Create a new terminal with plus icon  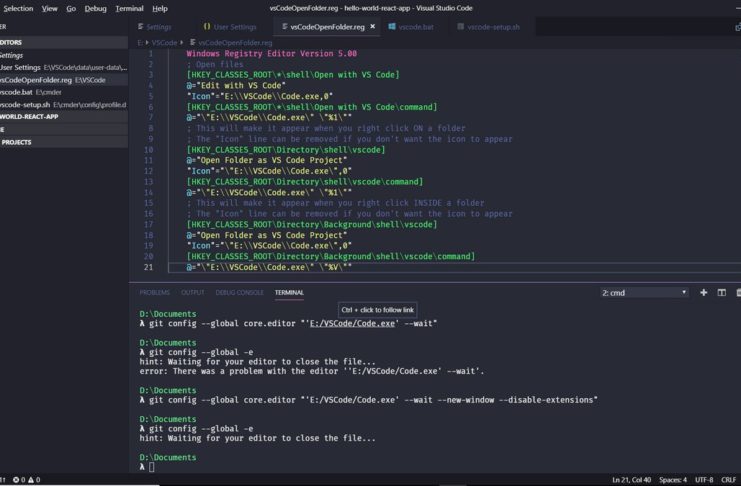[x=704, y=293]
